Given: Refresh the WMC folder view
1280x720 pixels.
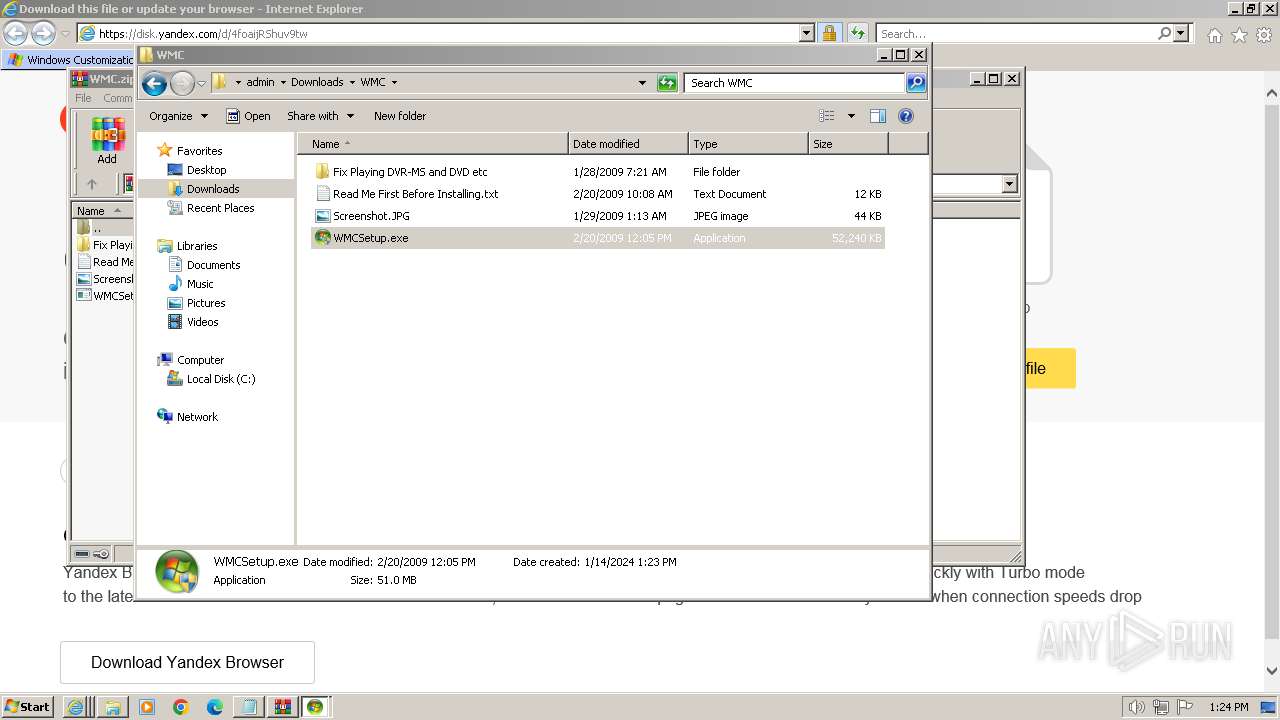Looking at the screenshot, I should (667, 83).
